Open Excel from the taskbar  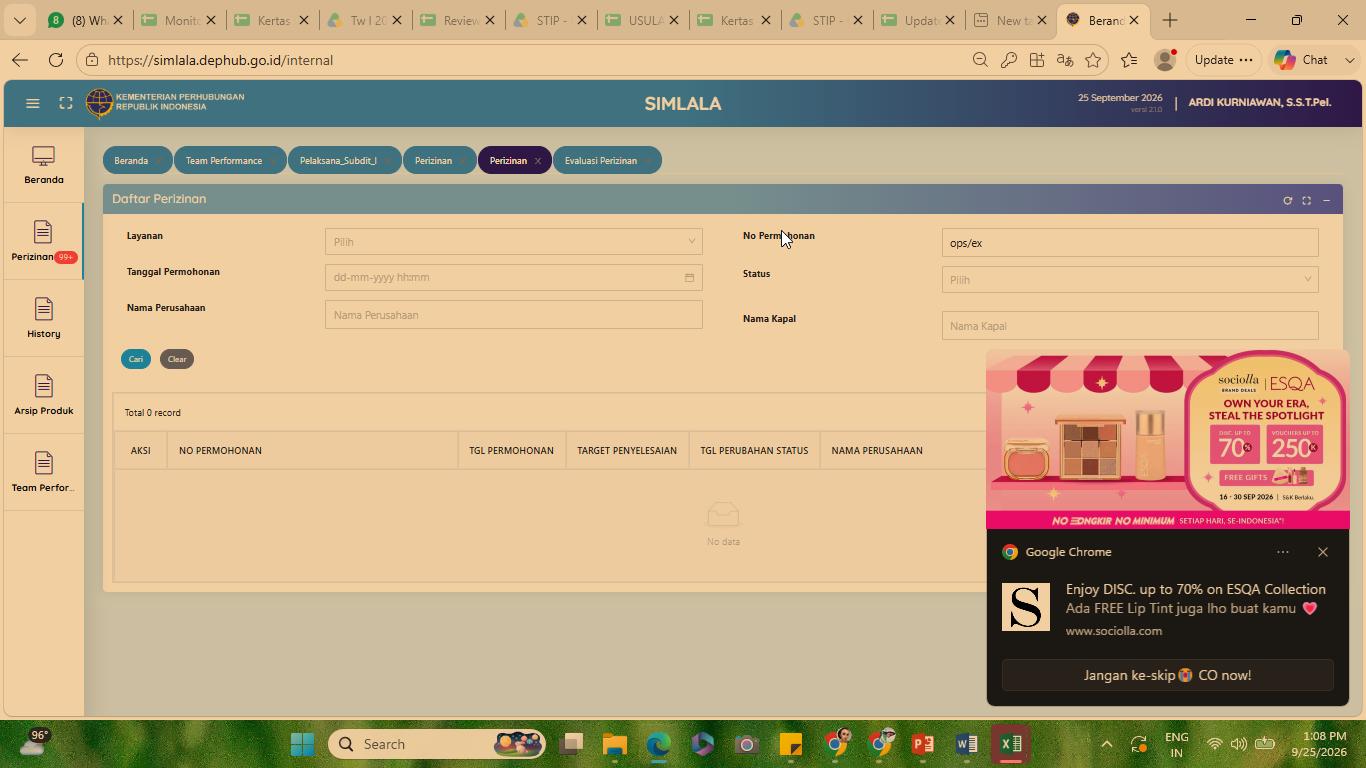(x=1011, y=744)
